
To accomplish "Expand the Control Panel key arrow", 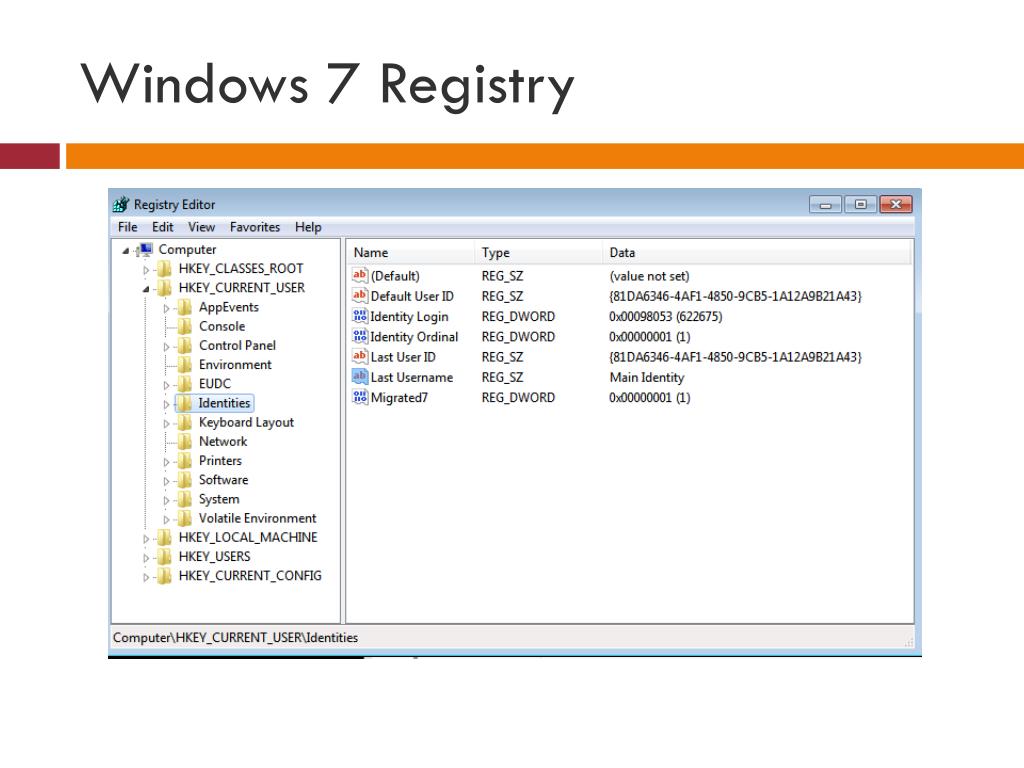I will tap(166, 347).
